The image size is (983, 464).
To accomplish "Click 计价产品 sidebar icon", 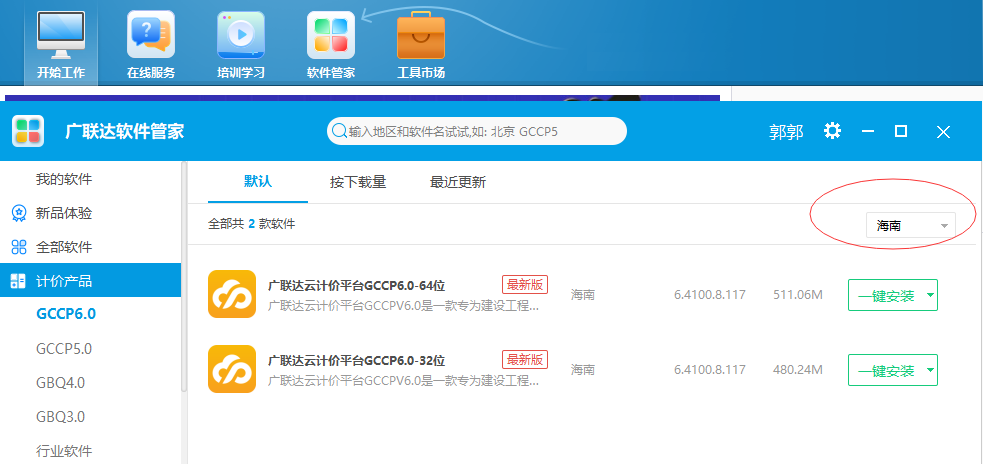I will tap(19, 280).
